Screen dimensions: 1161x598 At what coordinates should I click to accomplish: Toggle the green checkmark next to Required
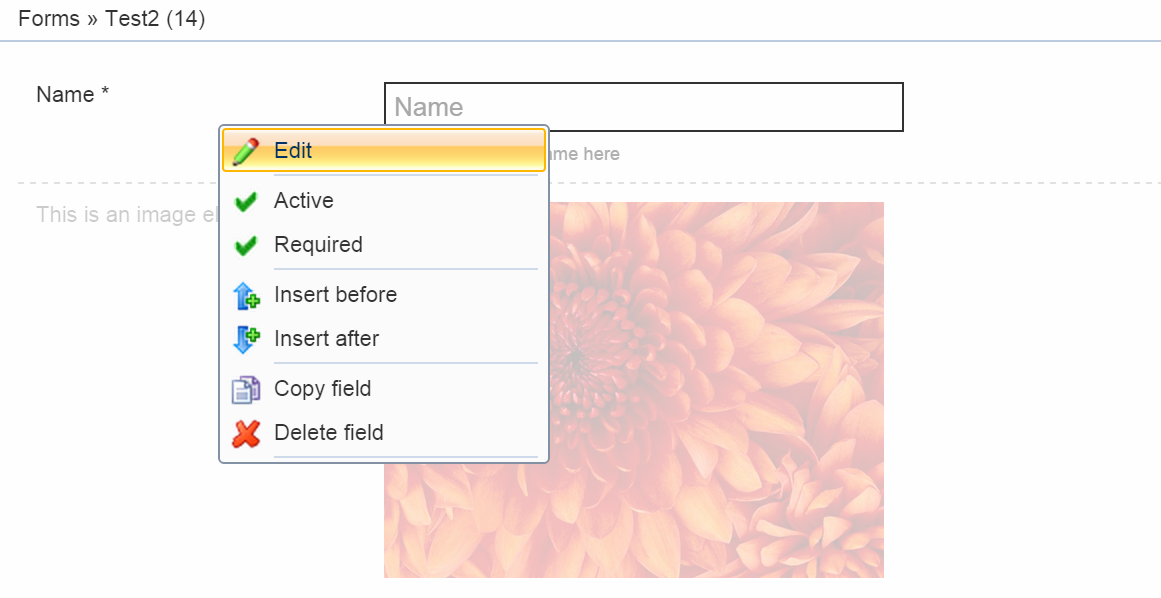tap(245, 245)
